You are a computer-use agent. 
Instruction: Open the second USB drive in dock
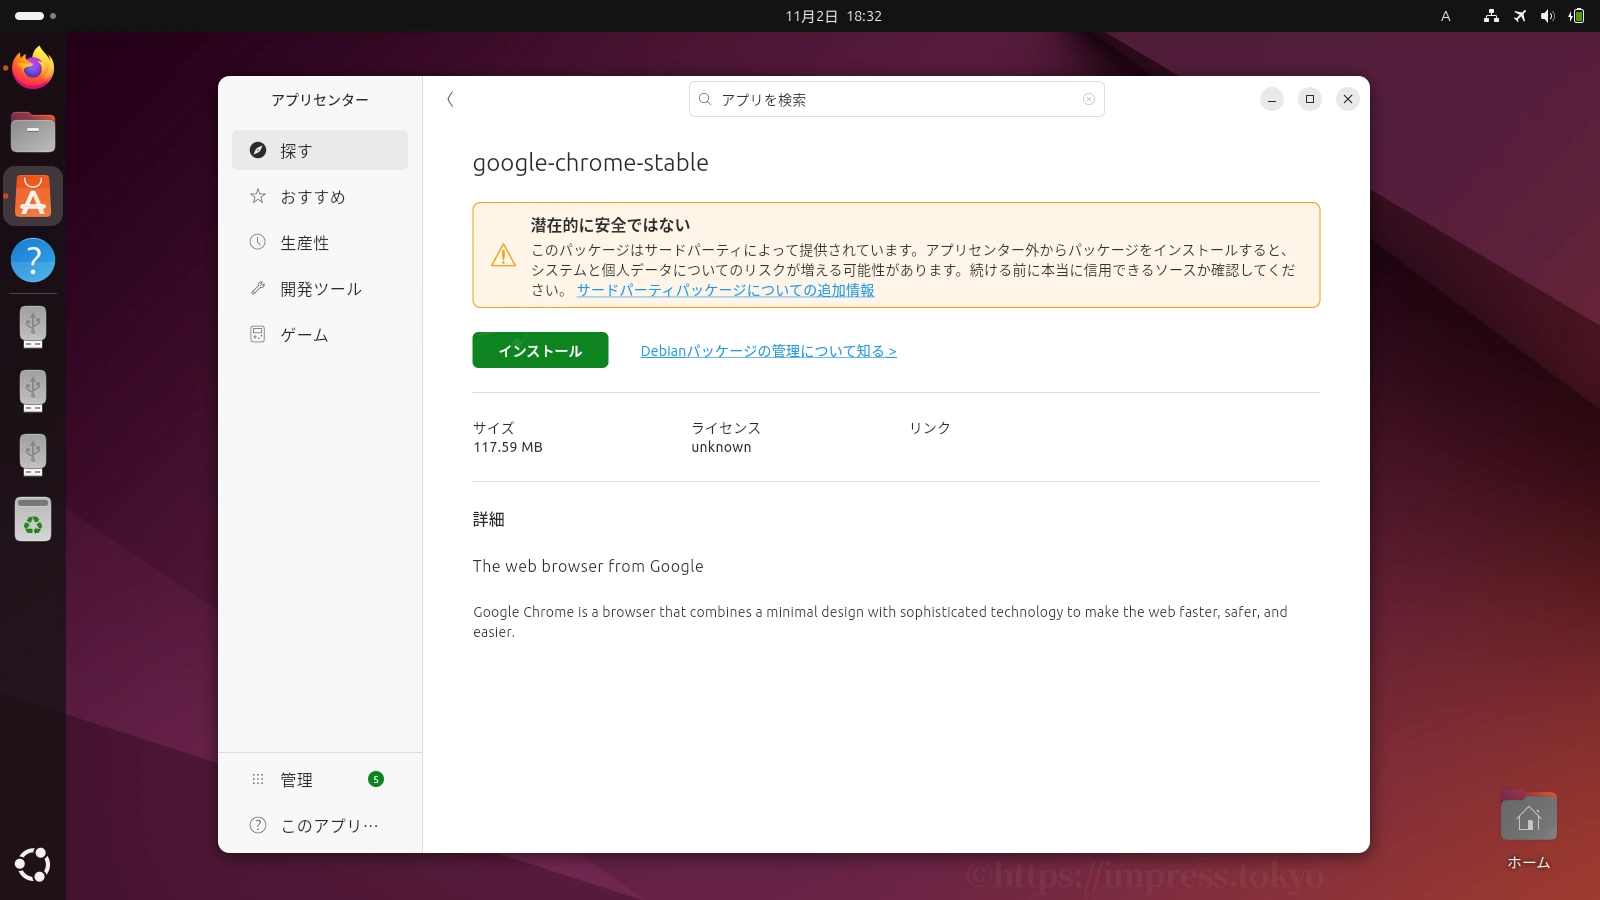[x=33, y=390]
